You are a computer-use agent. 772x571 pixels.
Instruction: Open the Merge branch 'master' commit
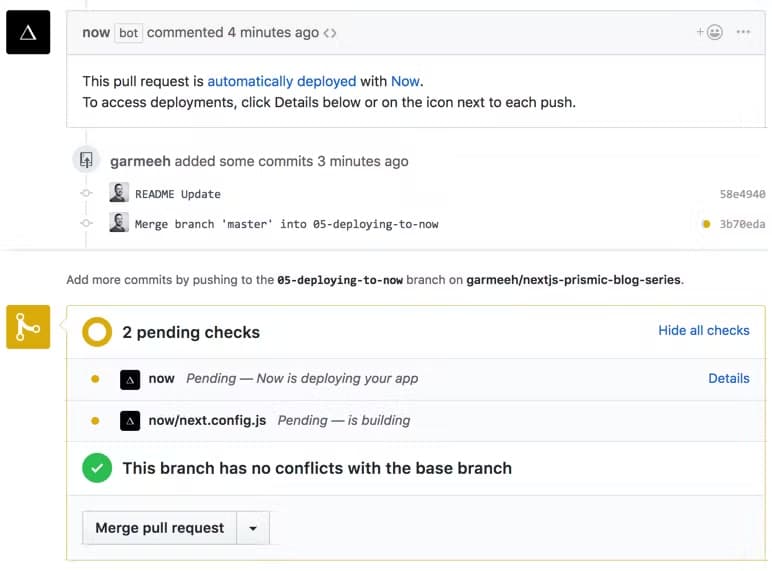(286, 224)
